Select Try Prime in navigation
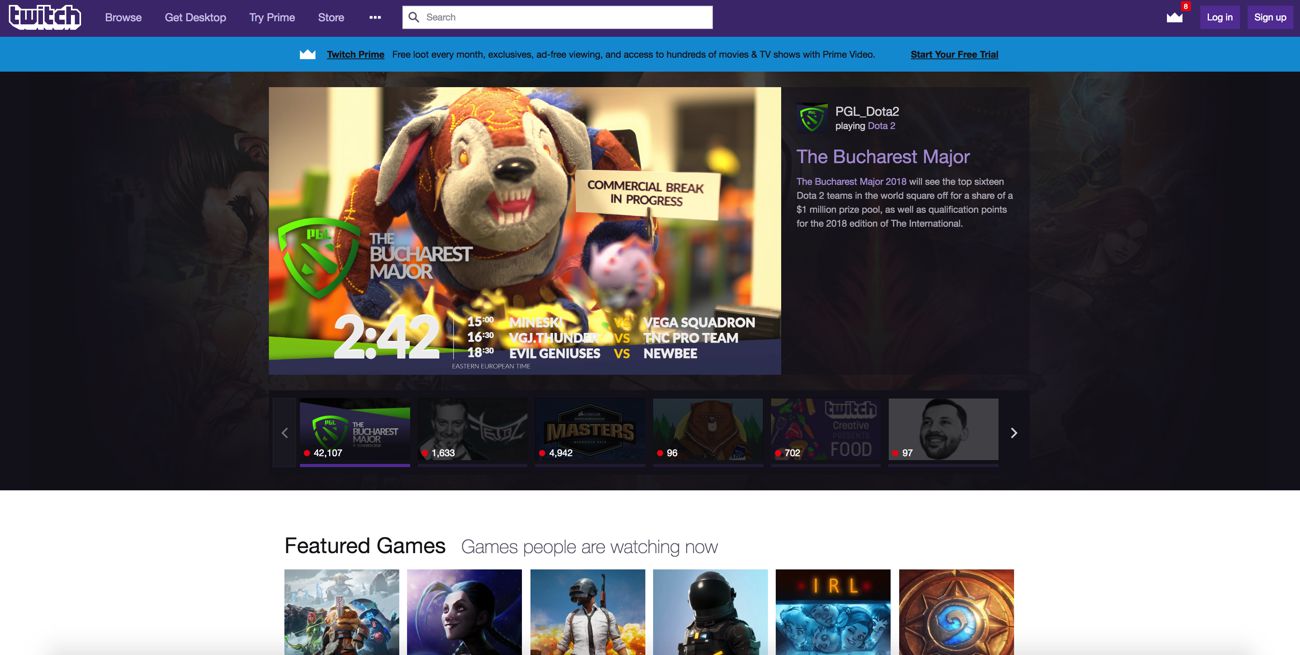The image size is (1300, 655). (x=272, y=17)
